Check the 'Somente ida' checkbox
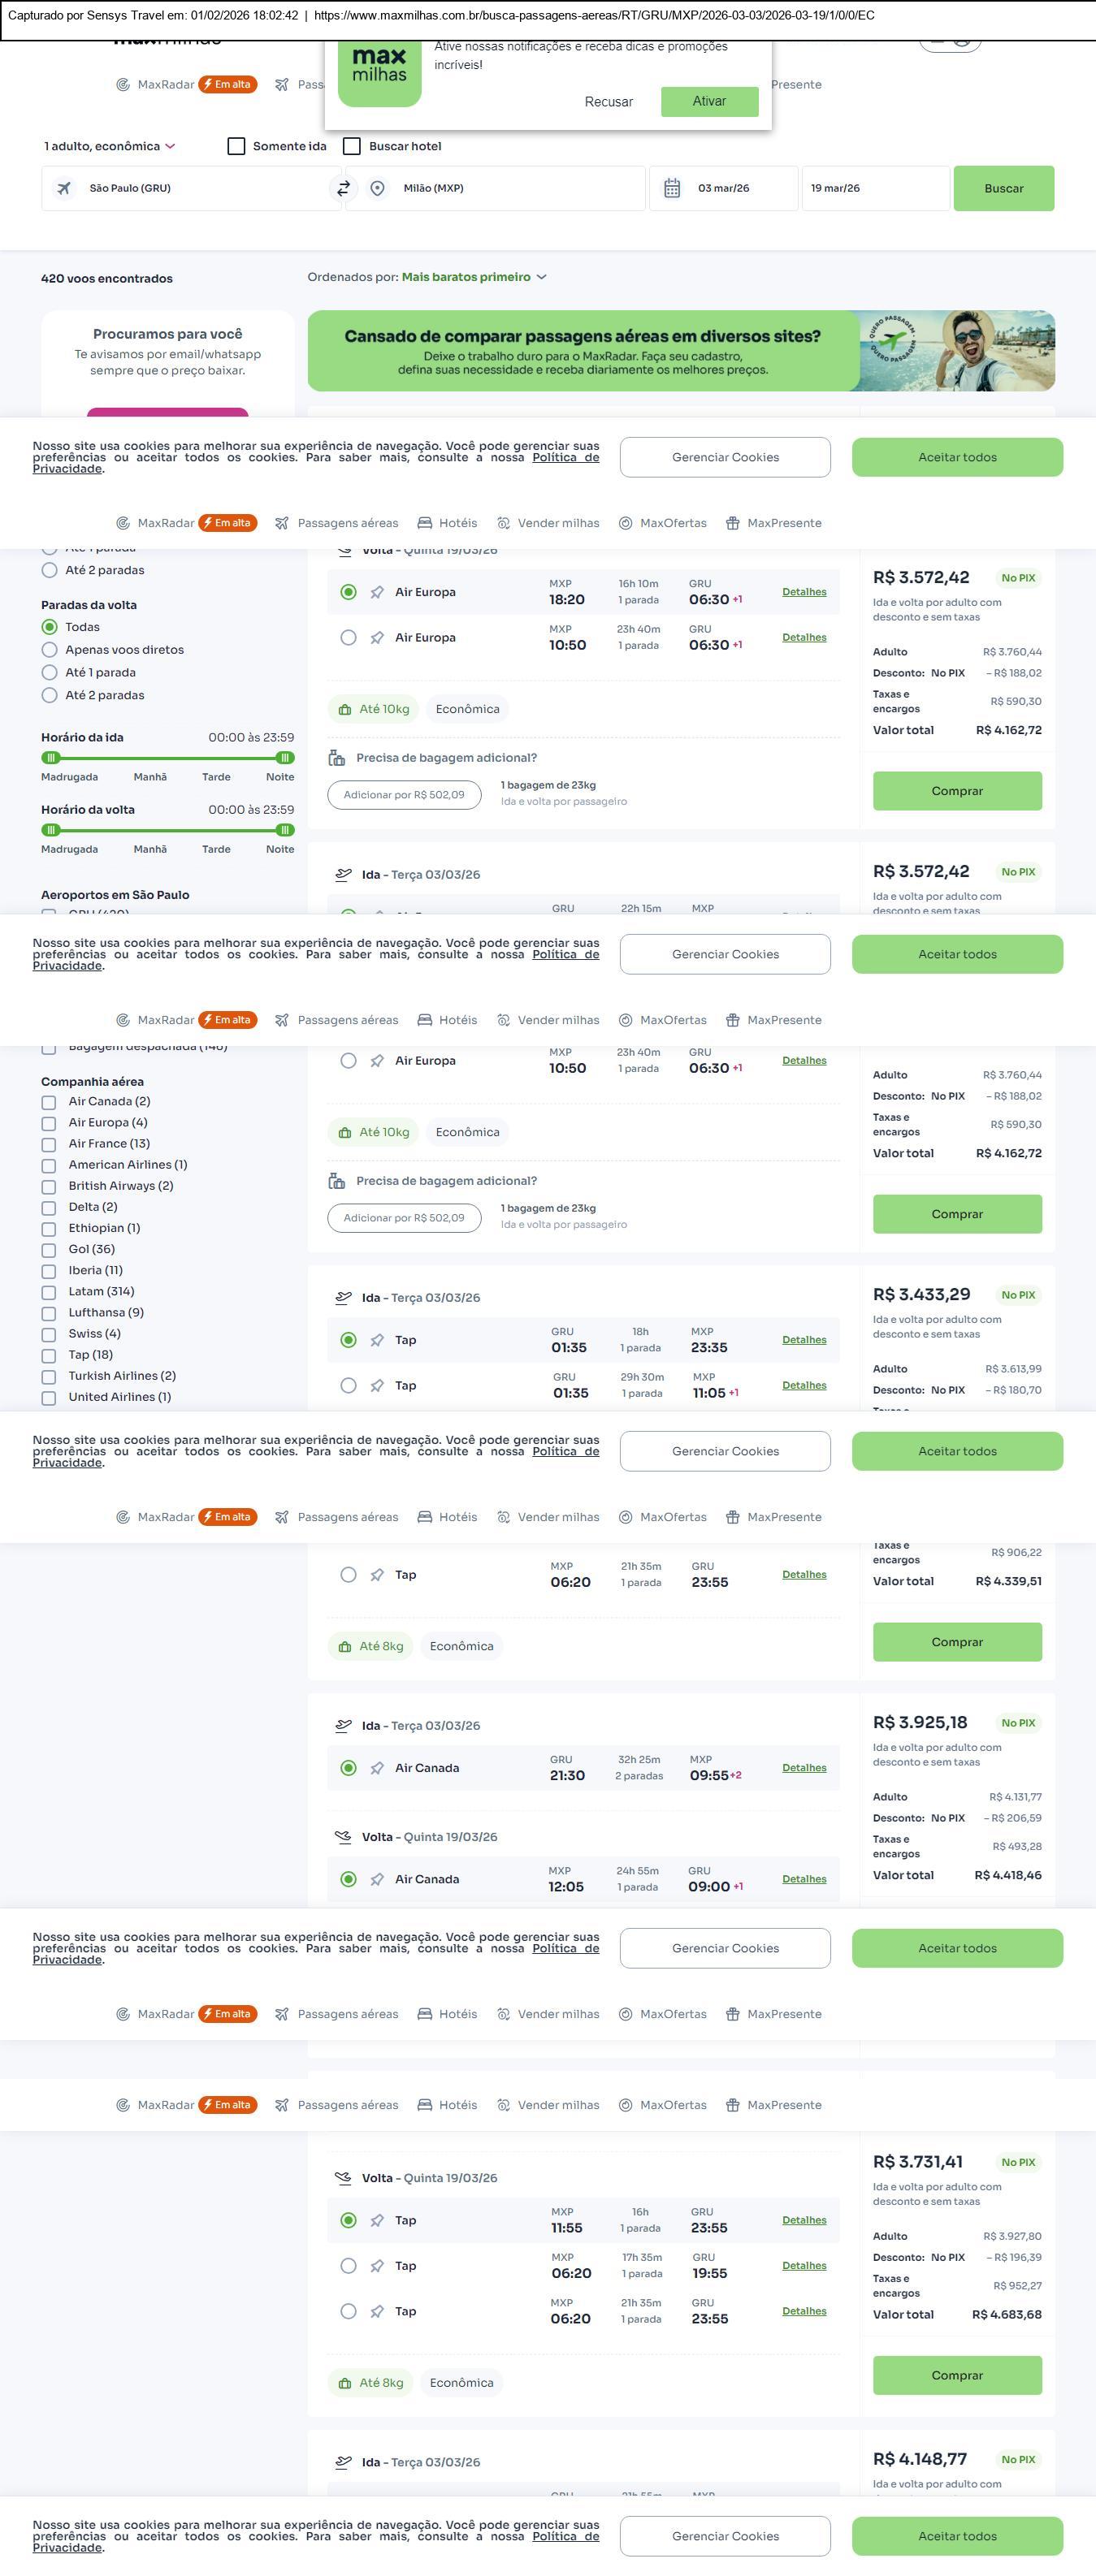 click(x=237, y=146)
